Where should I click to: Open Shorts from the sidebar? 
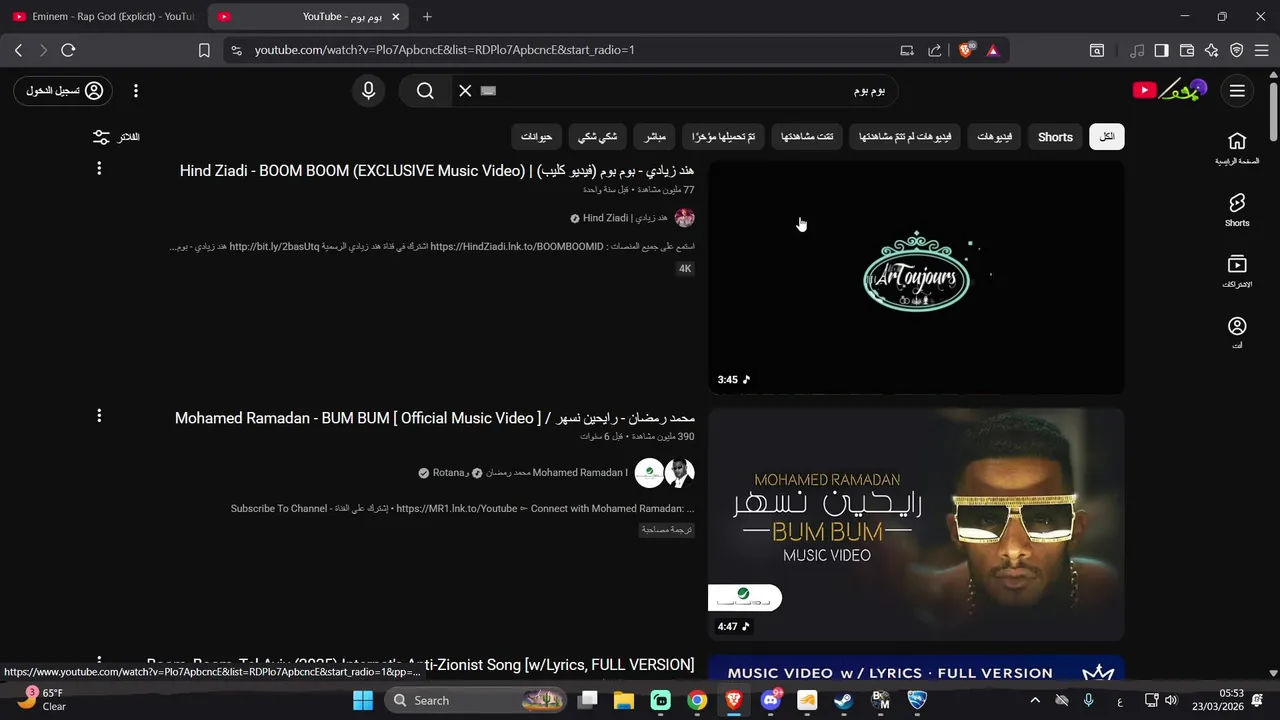coord(1237,210)
